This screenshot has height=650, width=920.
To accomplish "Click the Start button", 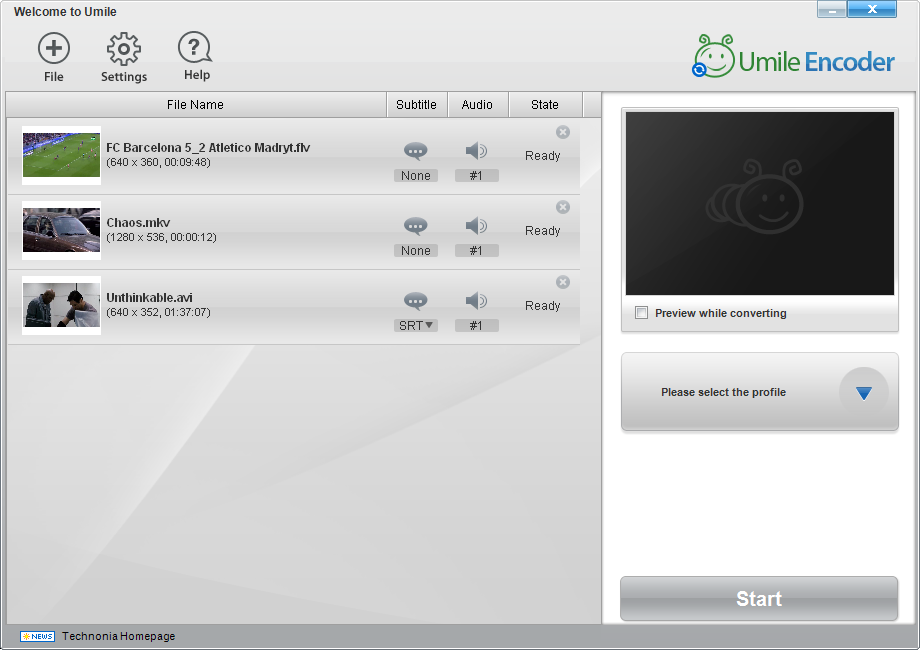I will click(759, 598).
